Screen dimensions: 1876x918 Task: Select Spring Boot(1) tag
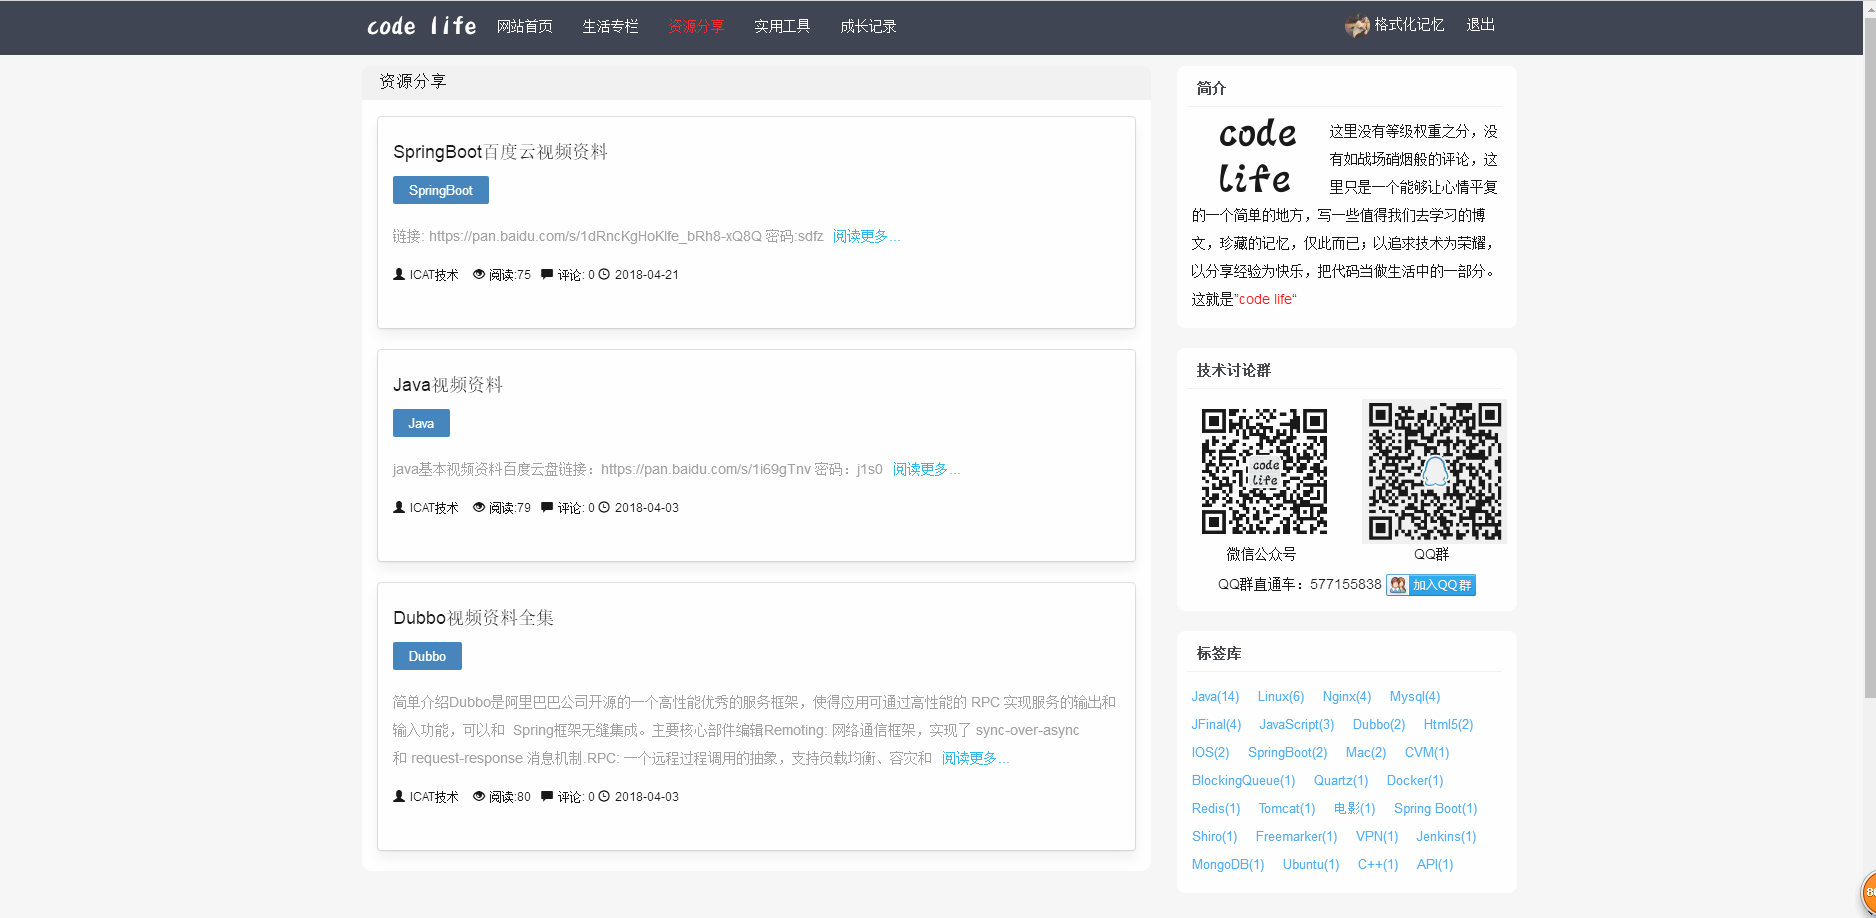[x=1436, y=808]
